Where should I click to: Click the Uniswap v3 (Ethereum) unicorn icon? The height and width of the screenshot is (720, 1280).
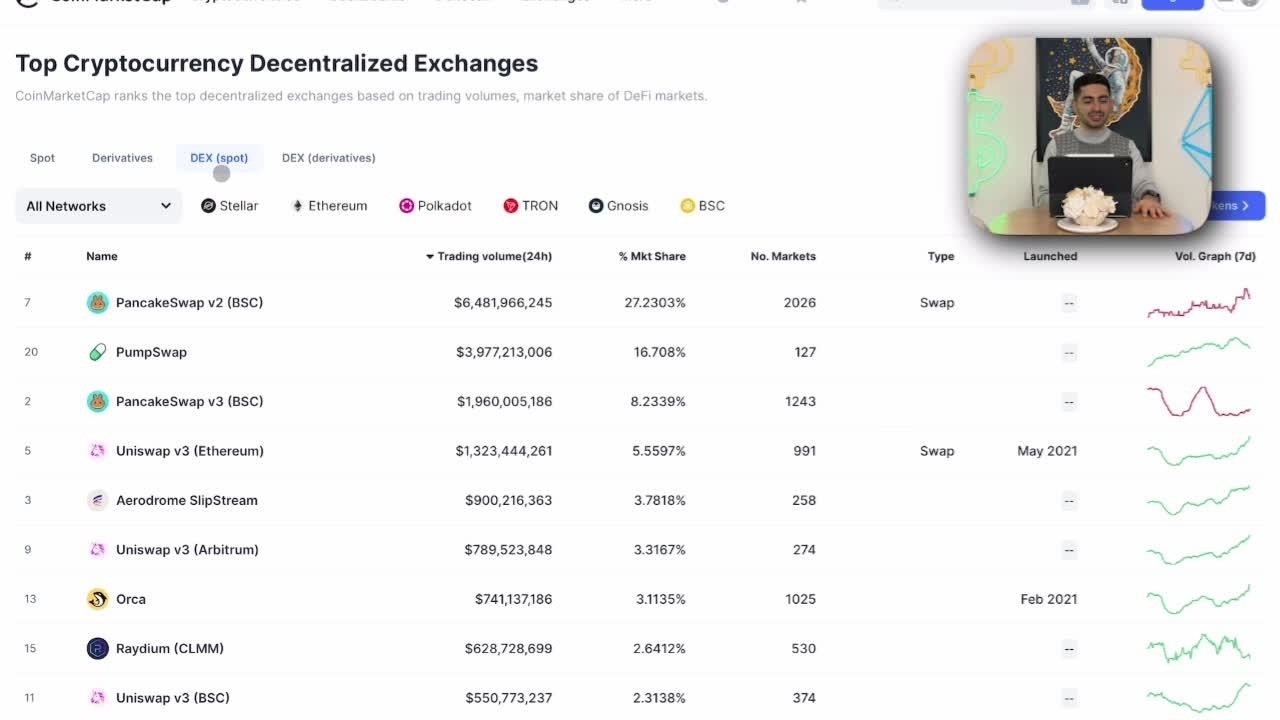97,451
